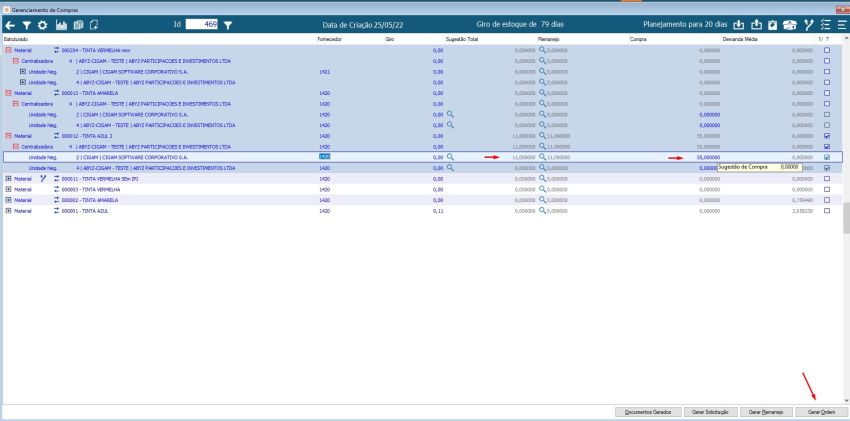Click the Fornecedor column header
This screenshot has height=421, width=850.
pyautogui.click(x=329, y=39)
